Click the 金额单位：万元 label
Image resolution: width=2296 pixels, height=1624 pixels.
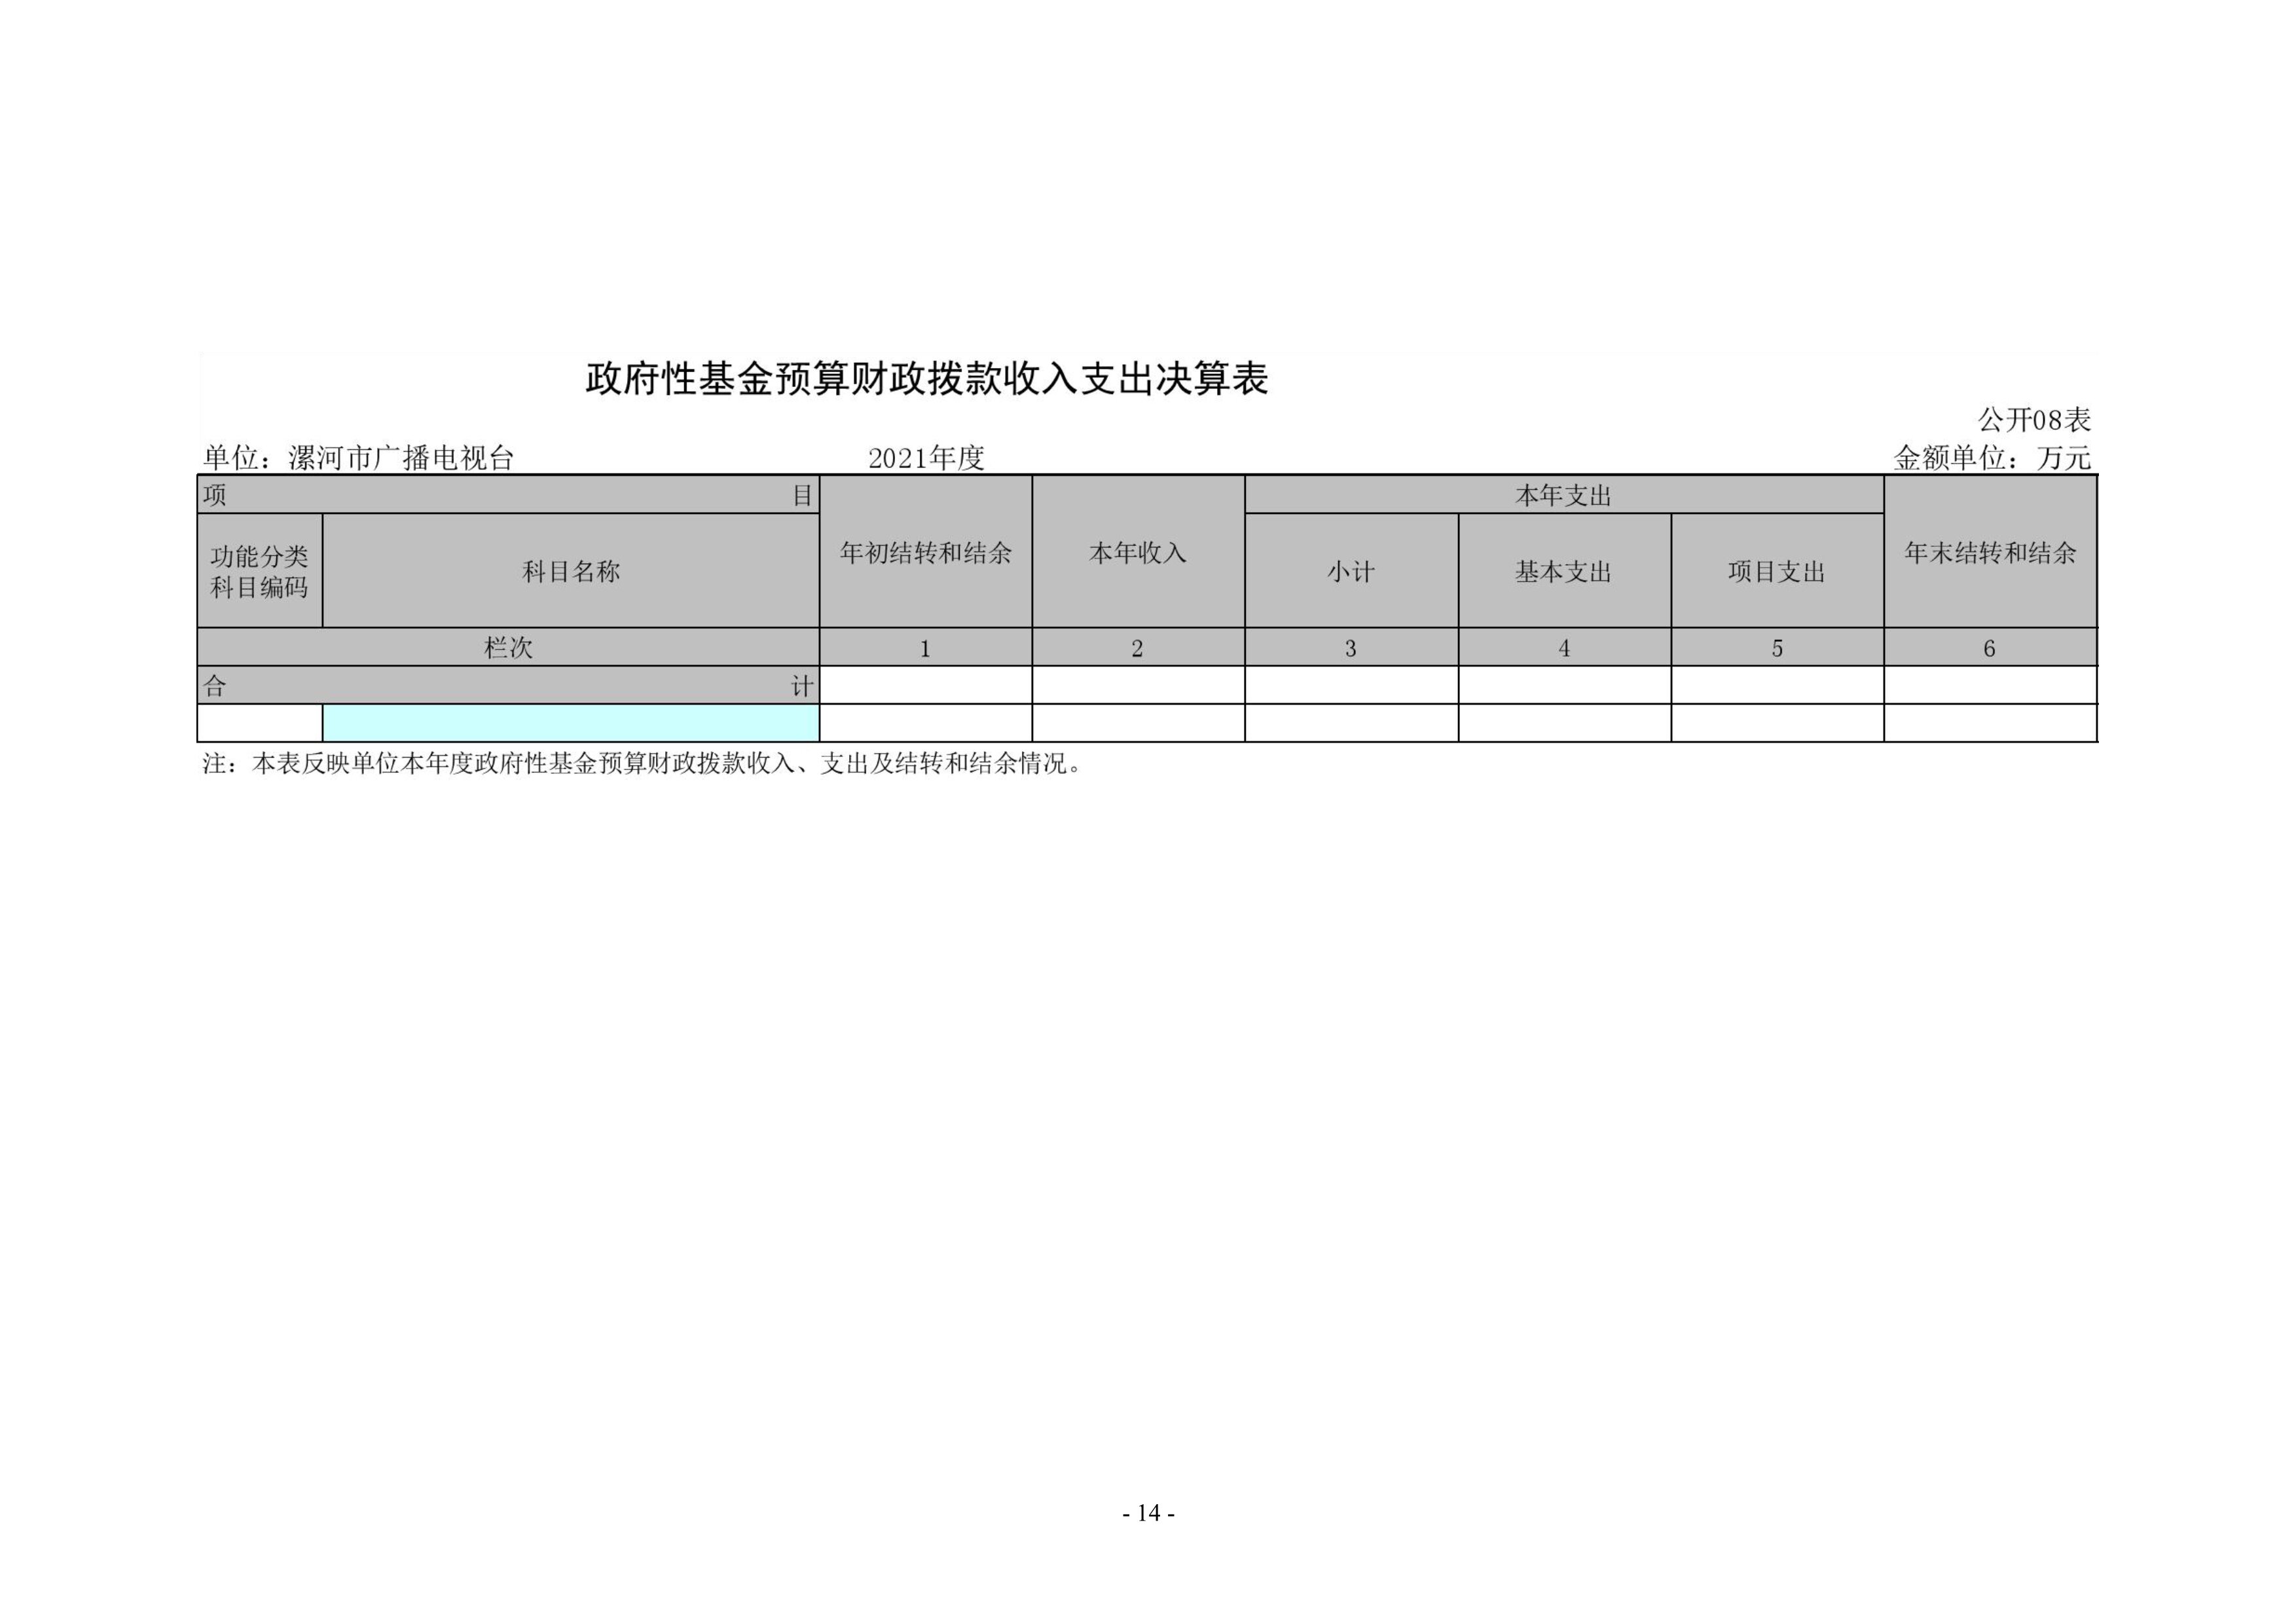point(1992,458)
